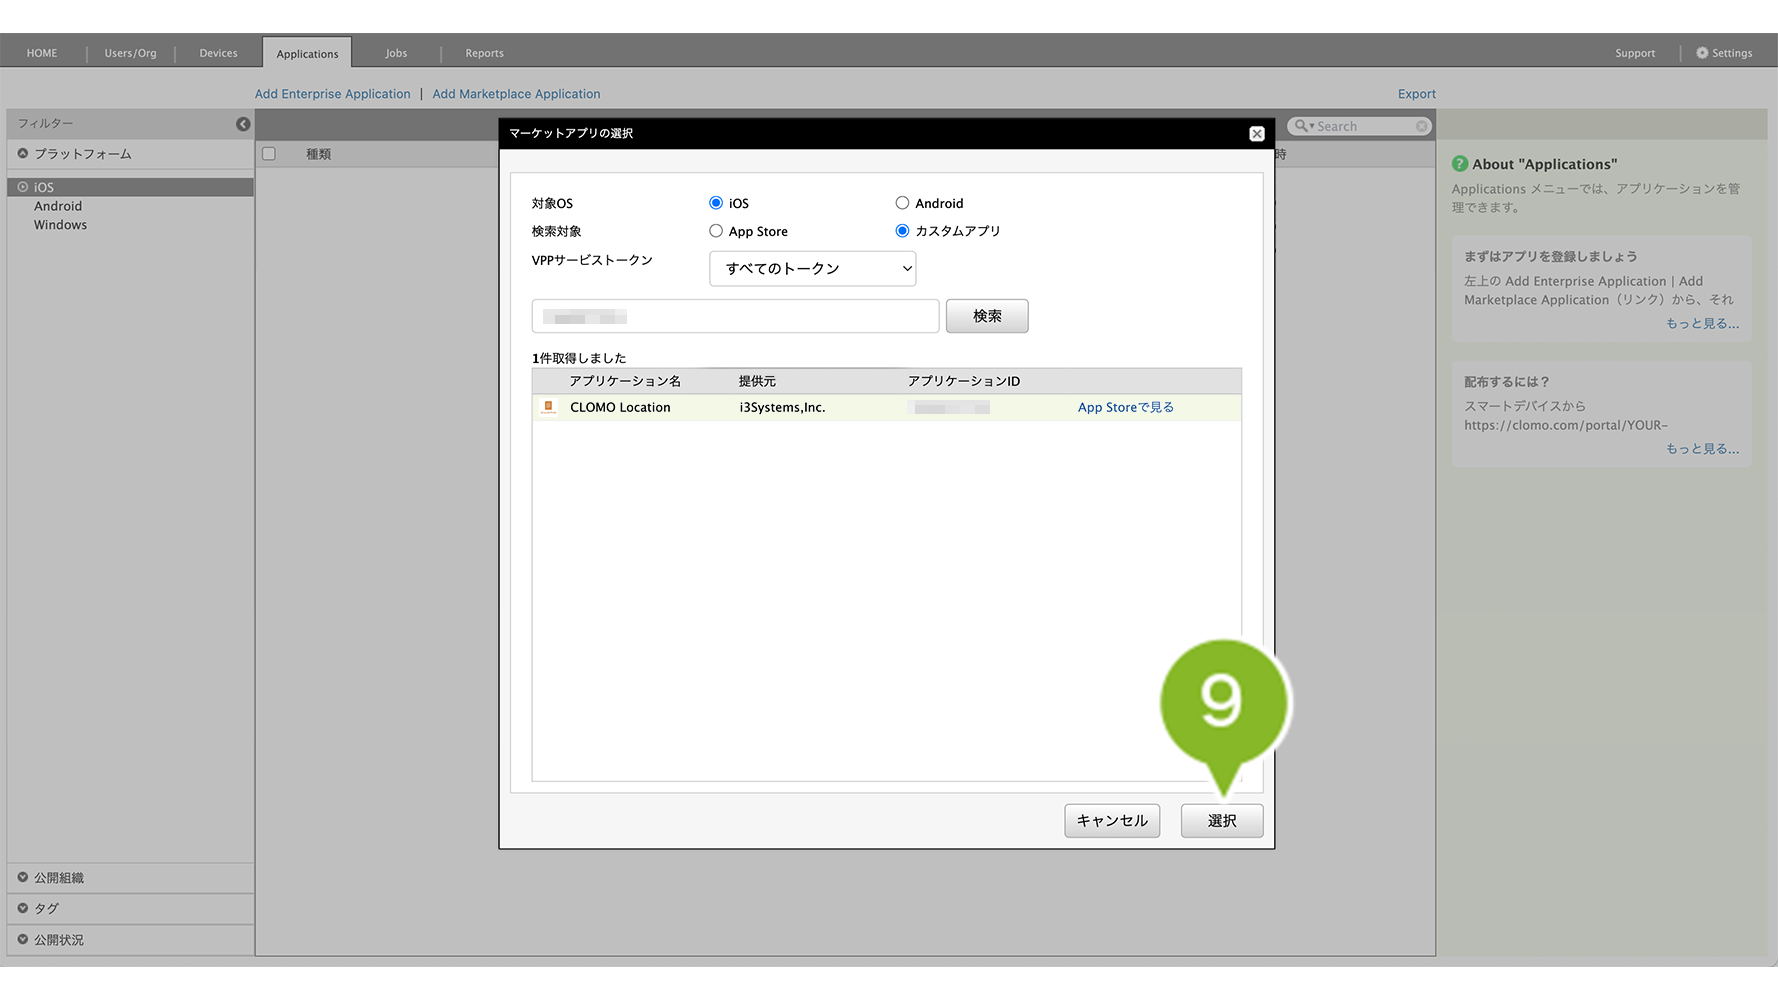Viewport: 1778px width, 1000px height.
Task: Select the Android radio button
Action: pyautogui.click(x=902, y=203)
